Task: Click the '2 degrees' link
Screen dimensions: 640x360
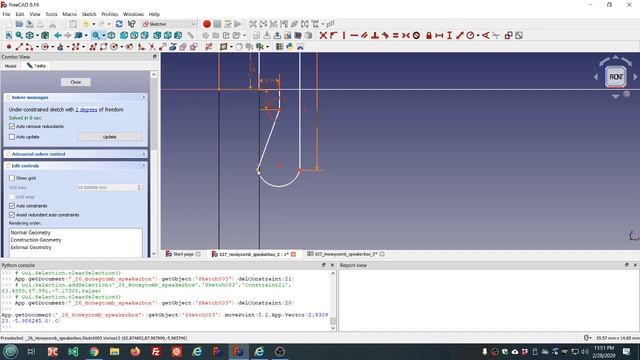Action: point(86,109)
